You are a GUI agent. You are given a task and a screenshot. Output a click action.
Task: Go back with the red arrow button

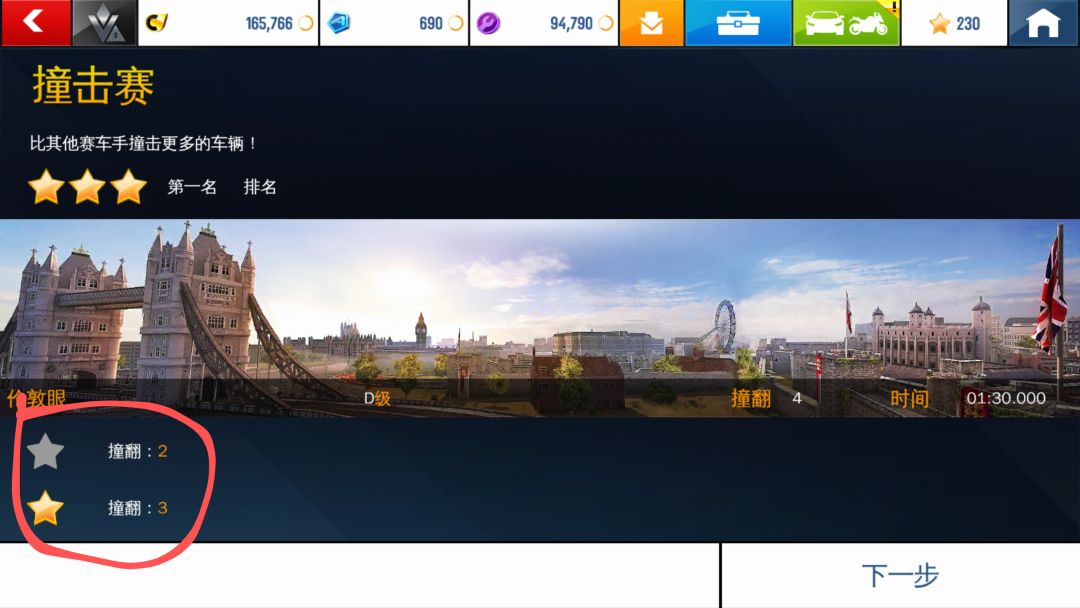coord(36,23)
